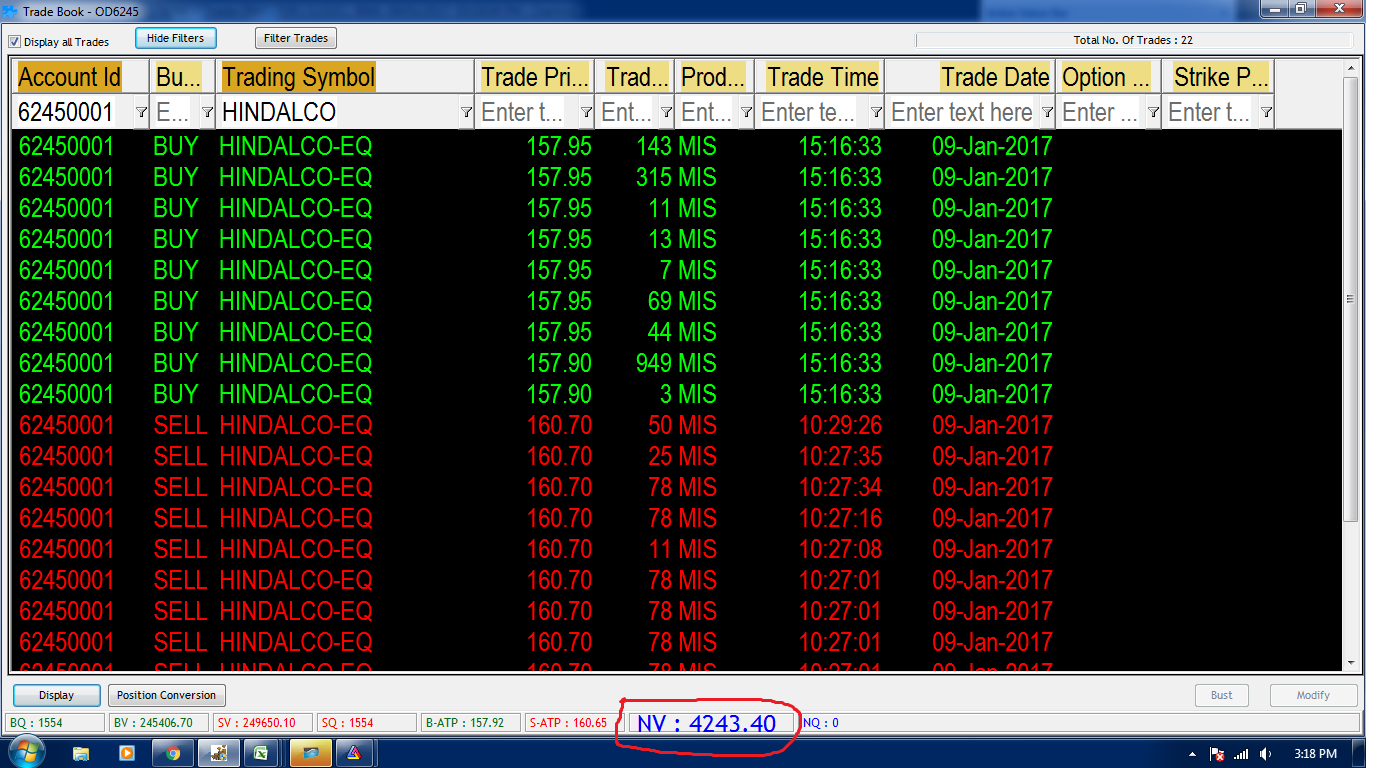Click BV : 245406.70 status field
Screen dimensions: 1380x768
[159, 722]
